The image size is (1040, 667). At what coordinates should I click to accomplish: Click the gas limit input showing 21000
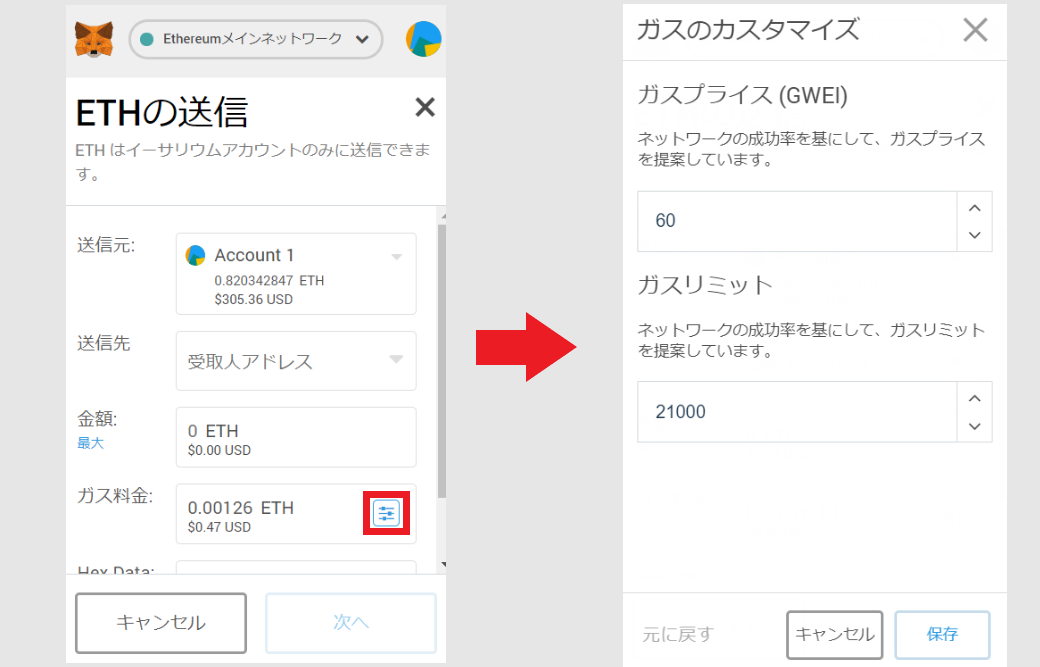[x=797, y=412]
